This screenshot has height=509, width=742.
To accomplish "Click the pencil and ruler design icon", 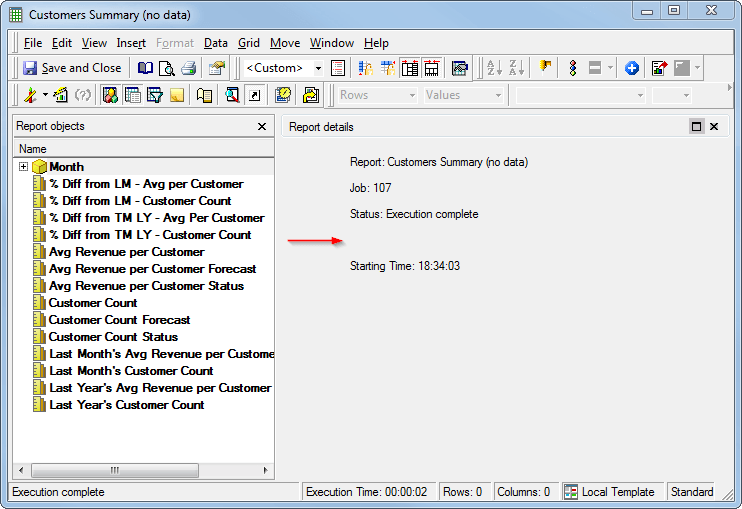I will (31, 95).
